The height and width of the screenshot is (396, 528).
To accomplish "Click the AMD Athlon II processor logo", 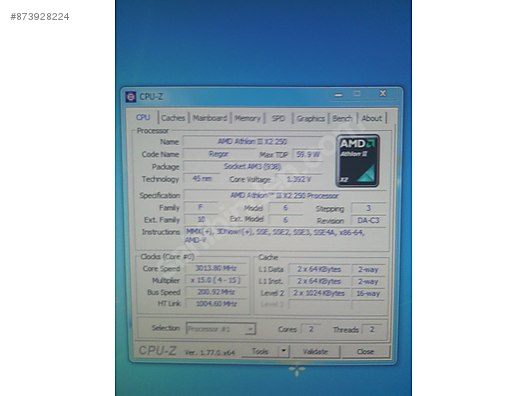I will 358,161.
